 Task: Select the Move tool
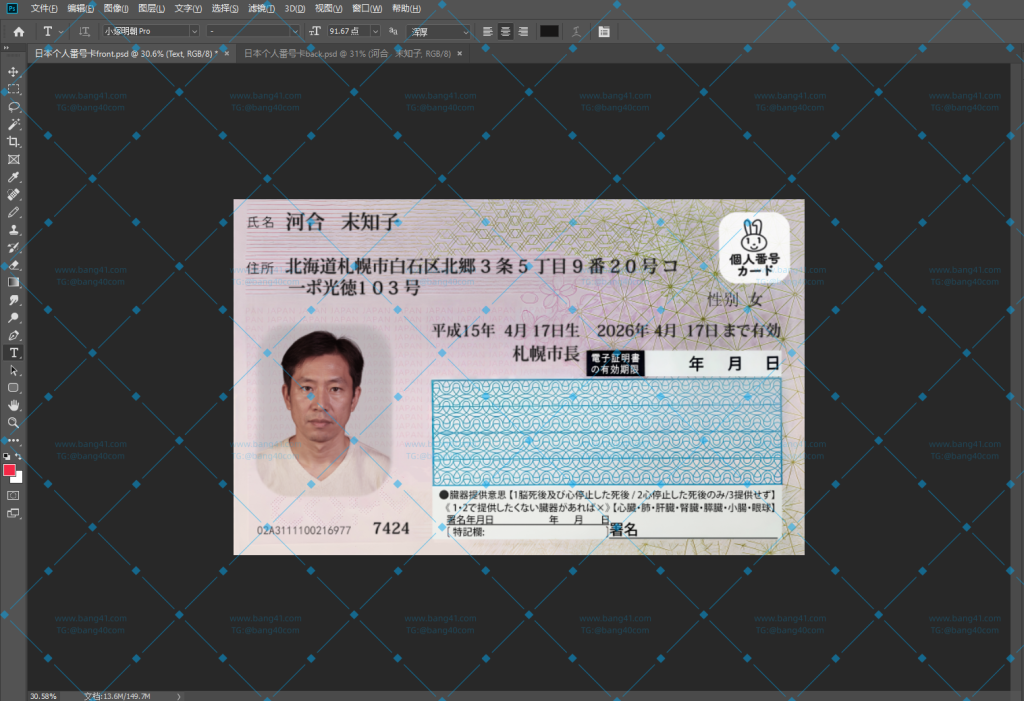pos(13,71)
